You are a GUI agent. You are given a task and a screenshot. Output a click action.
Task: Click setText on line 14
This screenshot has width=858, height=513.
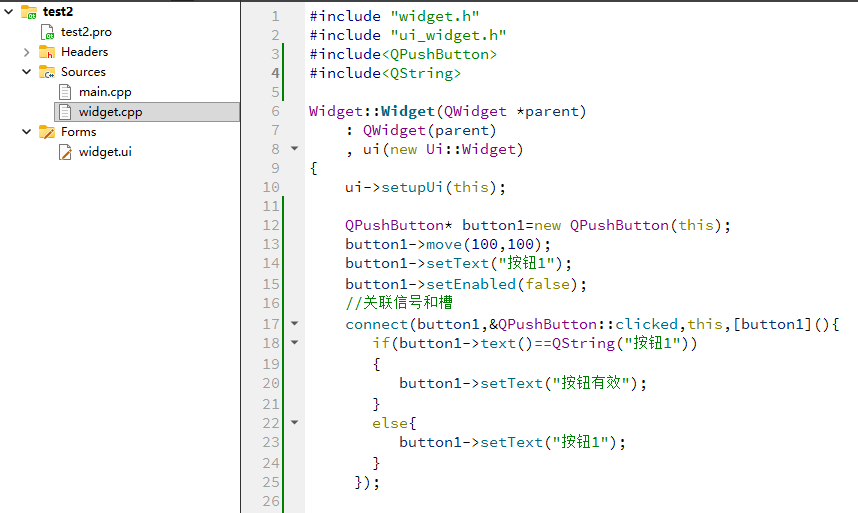click(x=457, y=264)
